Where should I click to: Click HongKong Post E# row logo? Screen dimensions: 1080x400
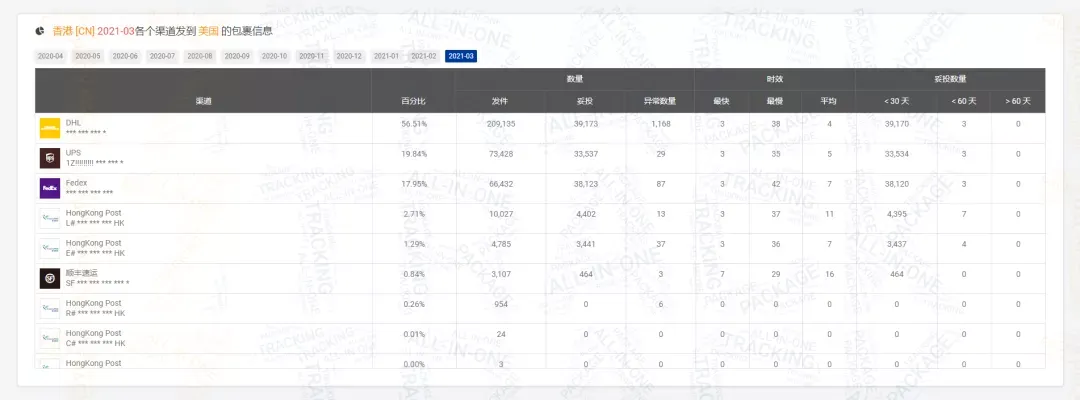pyautogui.click(x=50, y=249)
